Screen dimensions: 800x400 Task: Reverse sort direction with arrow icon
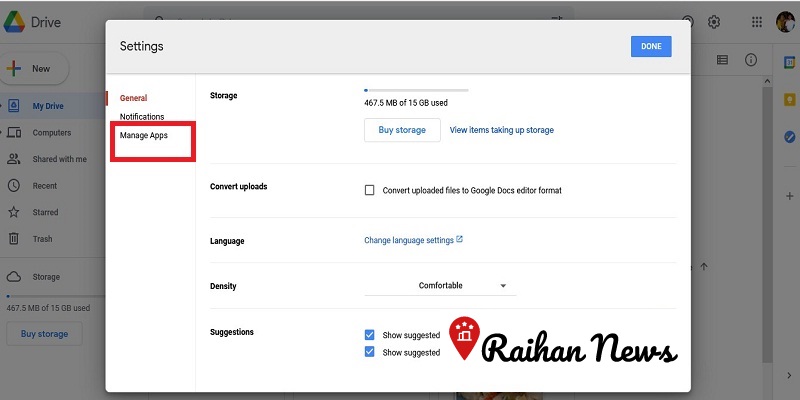[x=704, y=267]
